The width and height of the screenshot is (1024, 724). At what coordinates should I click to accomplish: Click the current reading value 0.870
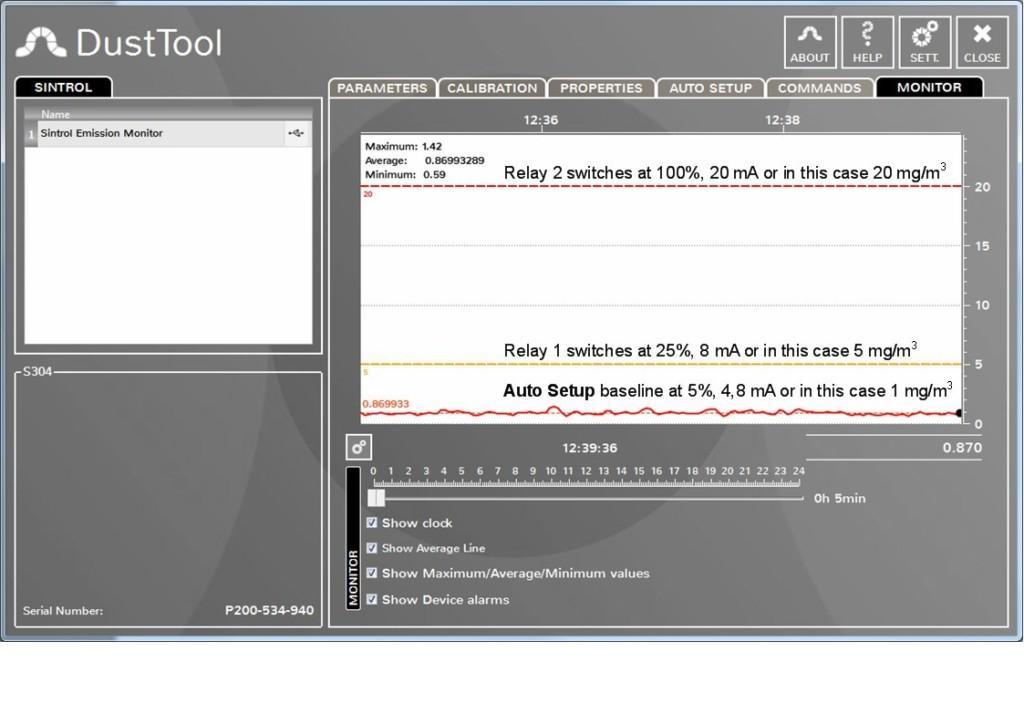[x=962, y=448]
